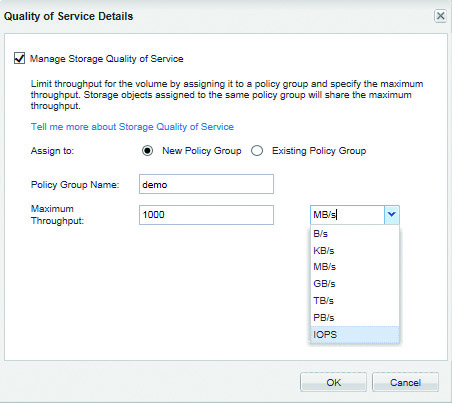The height and width of the screenshot is (403, 452).
Task: Select B/s from the unit list
Action: coord(355,234)
